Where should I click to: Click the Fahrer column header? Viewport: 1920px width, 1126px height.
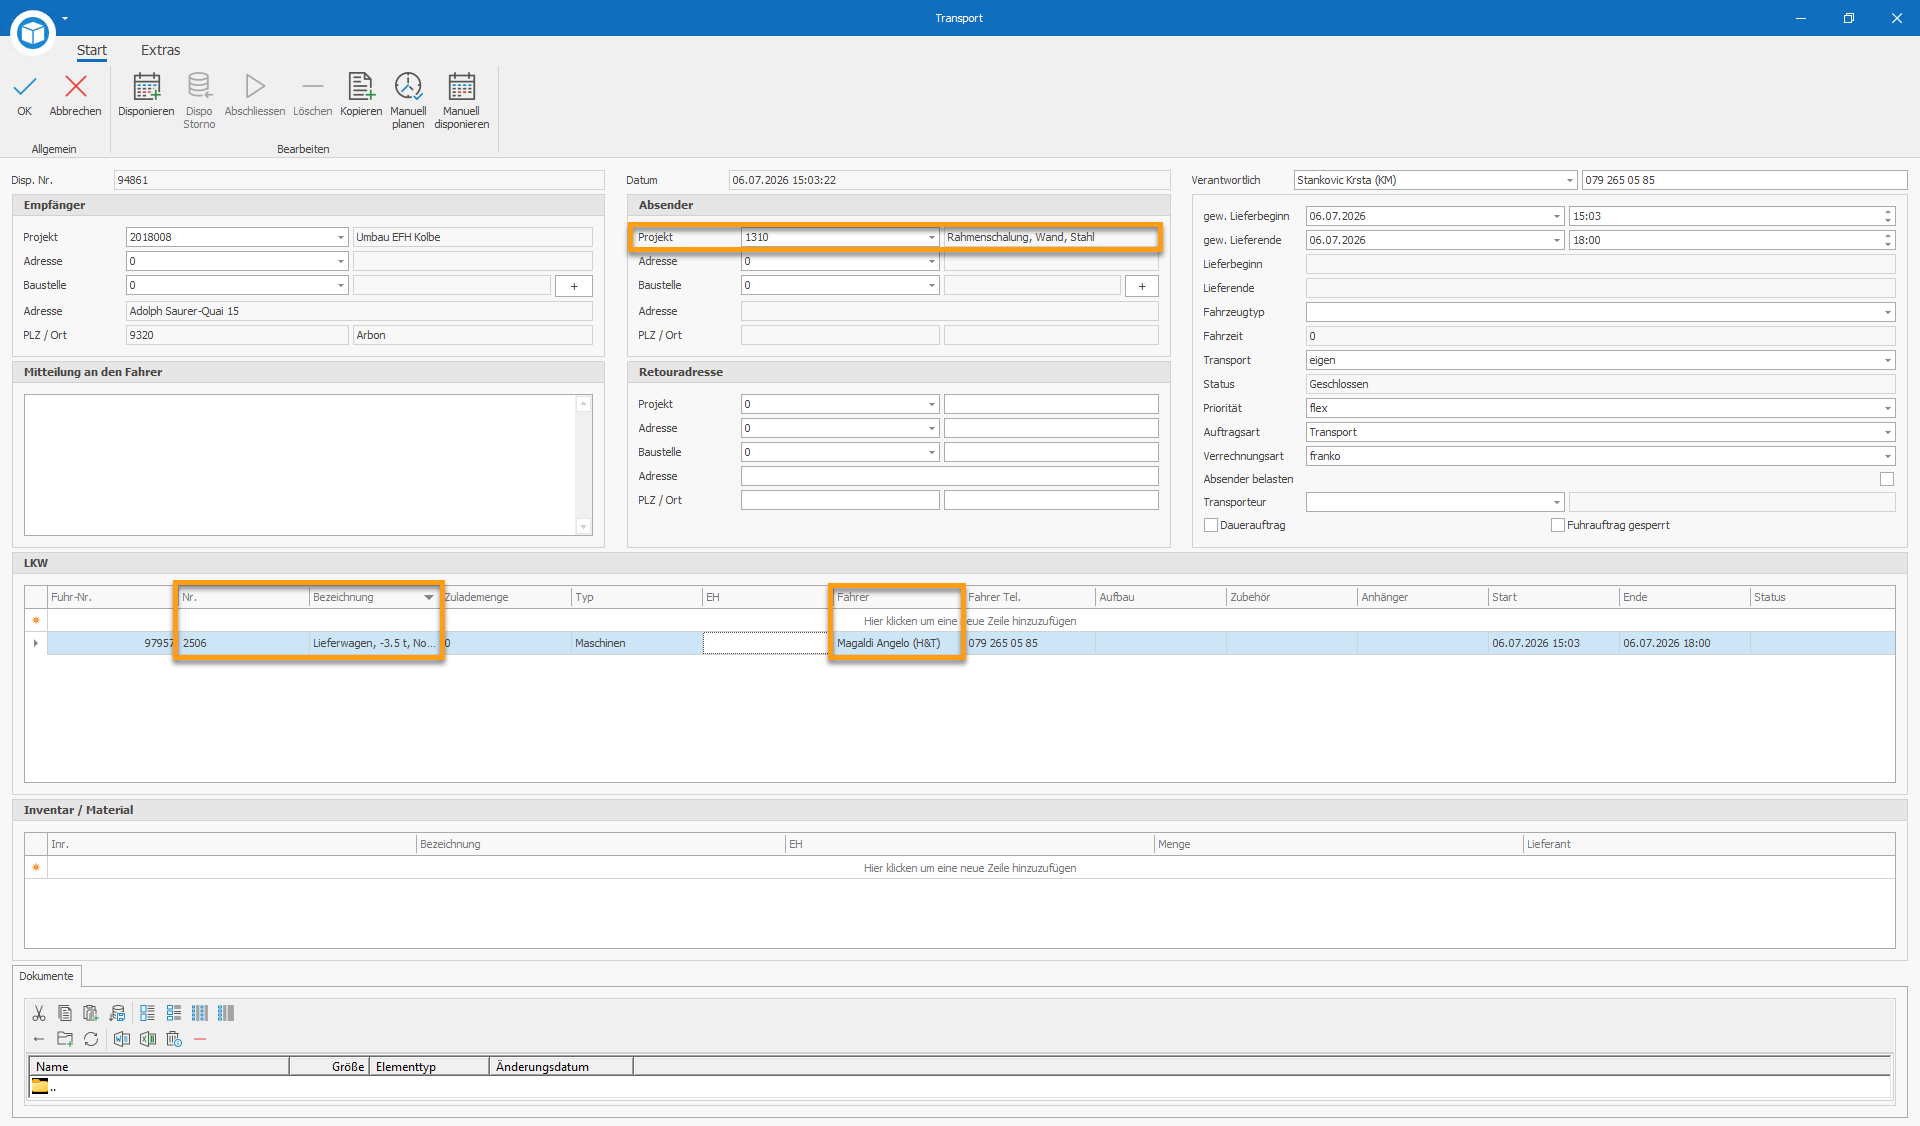[898, 597]
